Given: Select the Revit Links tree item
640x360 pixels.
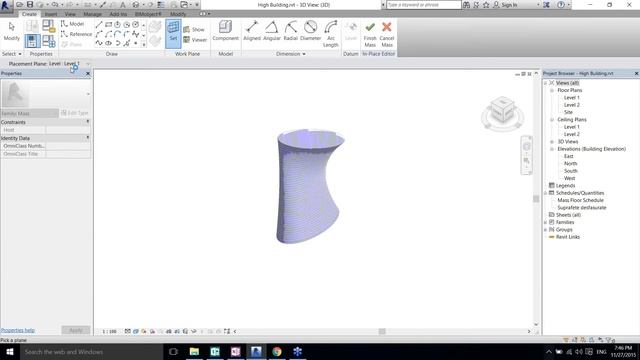Looking at the screenshot, I should pyautogui.click(x=567, y=237).
